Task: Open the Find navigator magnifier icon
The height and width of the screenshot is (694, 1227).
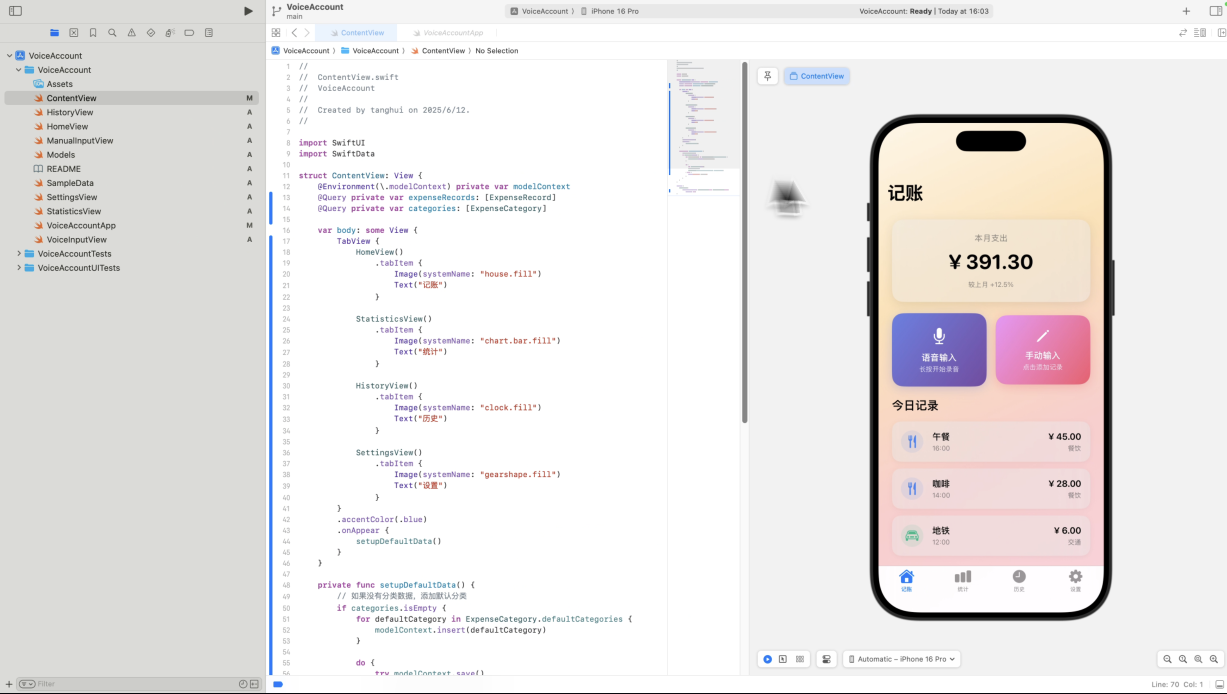Action: 112,33
